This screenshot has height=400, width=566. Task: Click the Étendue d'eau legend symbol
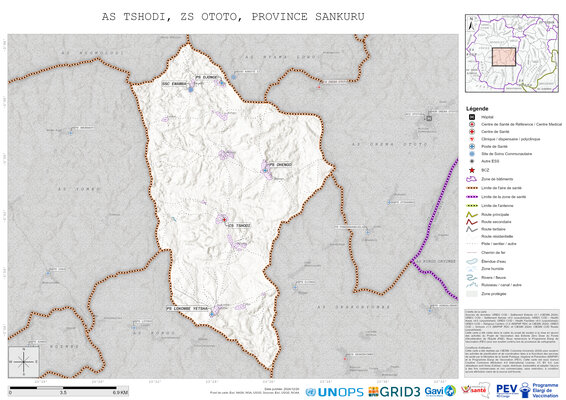pyautogui.click(x=471, y=261)
